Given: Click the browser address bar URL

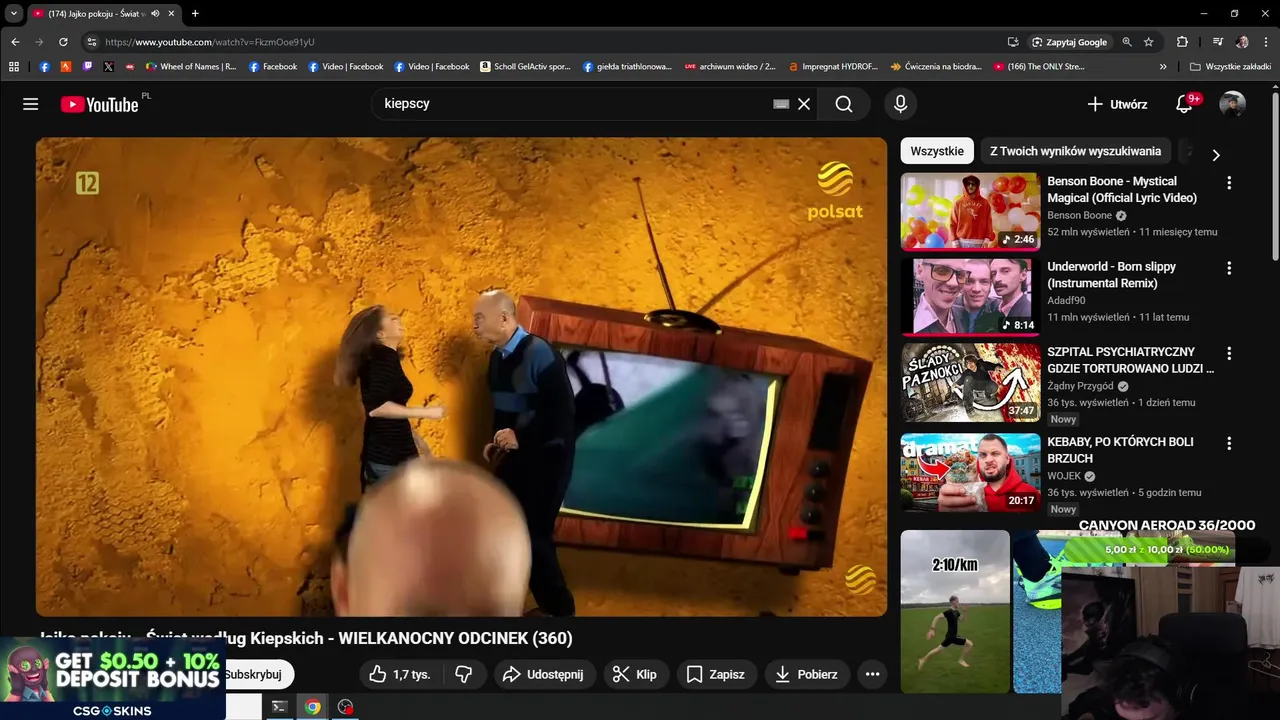Looking at the screenshot, I should pos(210,42).
